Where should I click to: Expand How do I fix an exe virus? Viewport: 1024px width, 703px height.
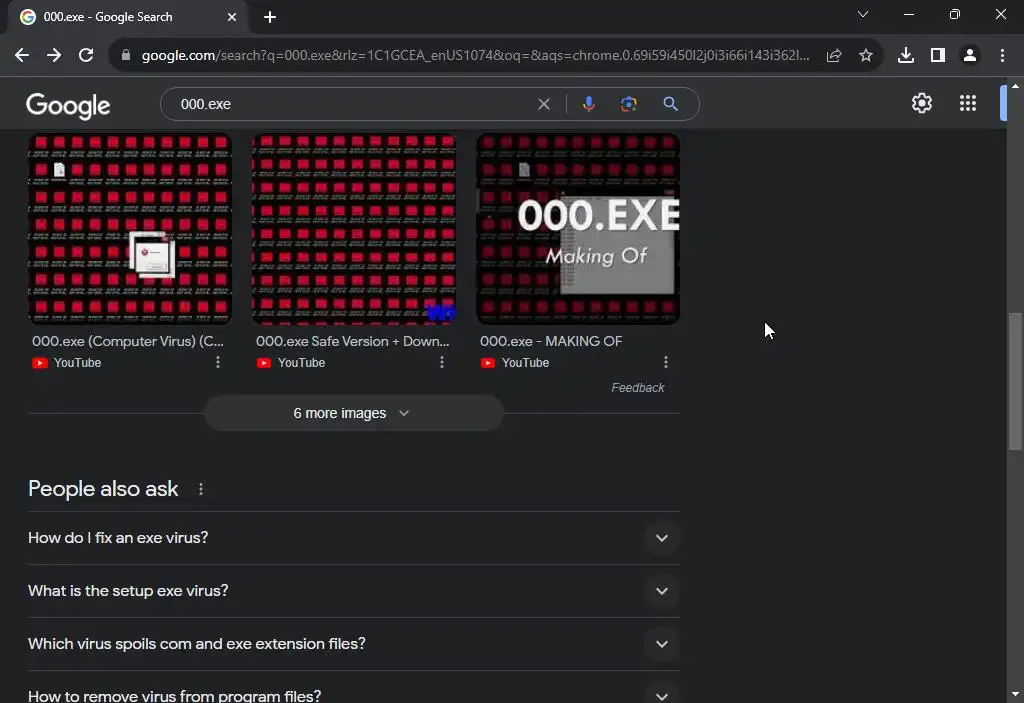(x=353, y=538)
